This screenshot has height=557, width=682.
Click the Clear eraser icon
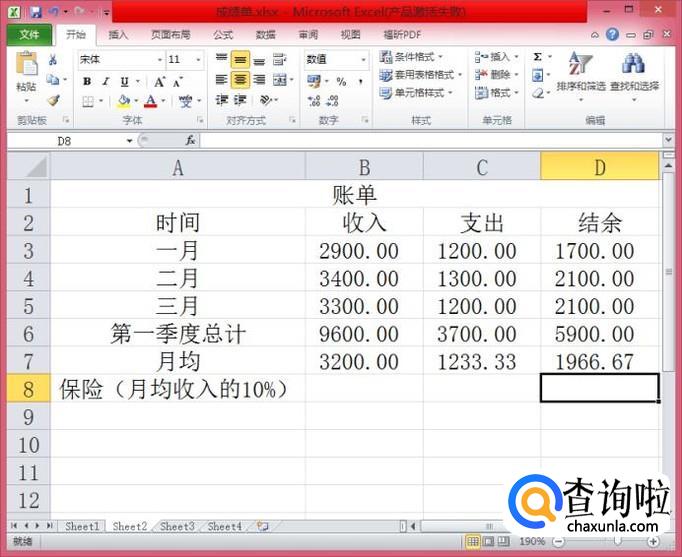538,93
